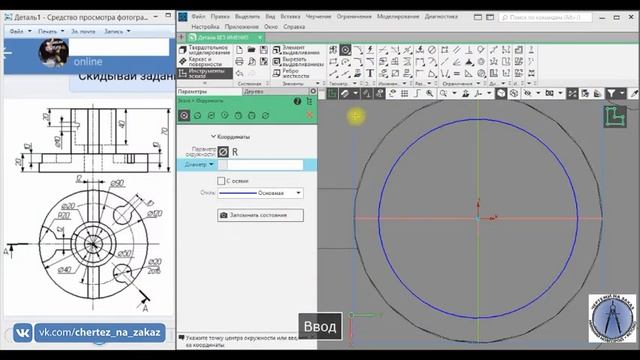Expand the tool set list arrow below Инструменты эскиза
Viewport: 640px width, 360px height.
tap(205, 83)
